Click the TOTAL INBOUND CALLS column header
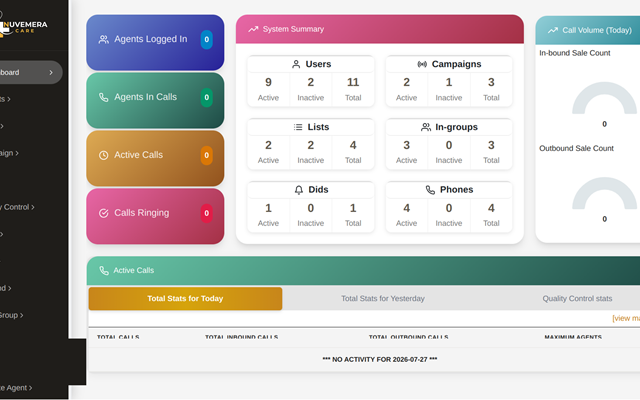 coord(242,337)
